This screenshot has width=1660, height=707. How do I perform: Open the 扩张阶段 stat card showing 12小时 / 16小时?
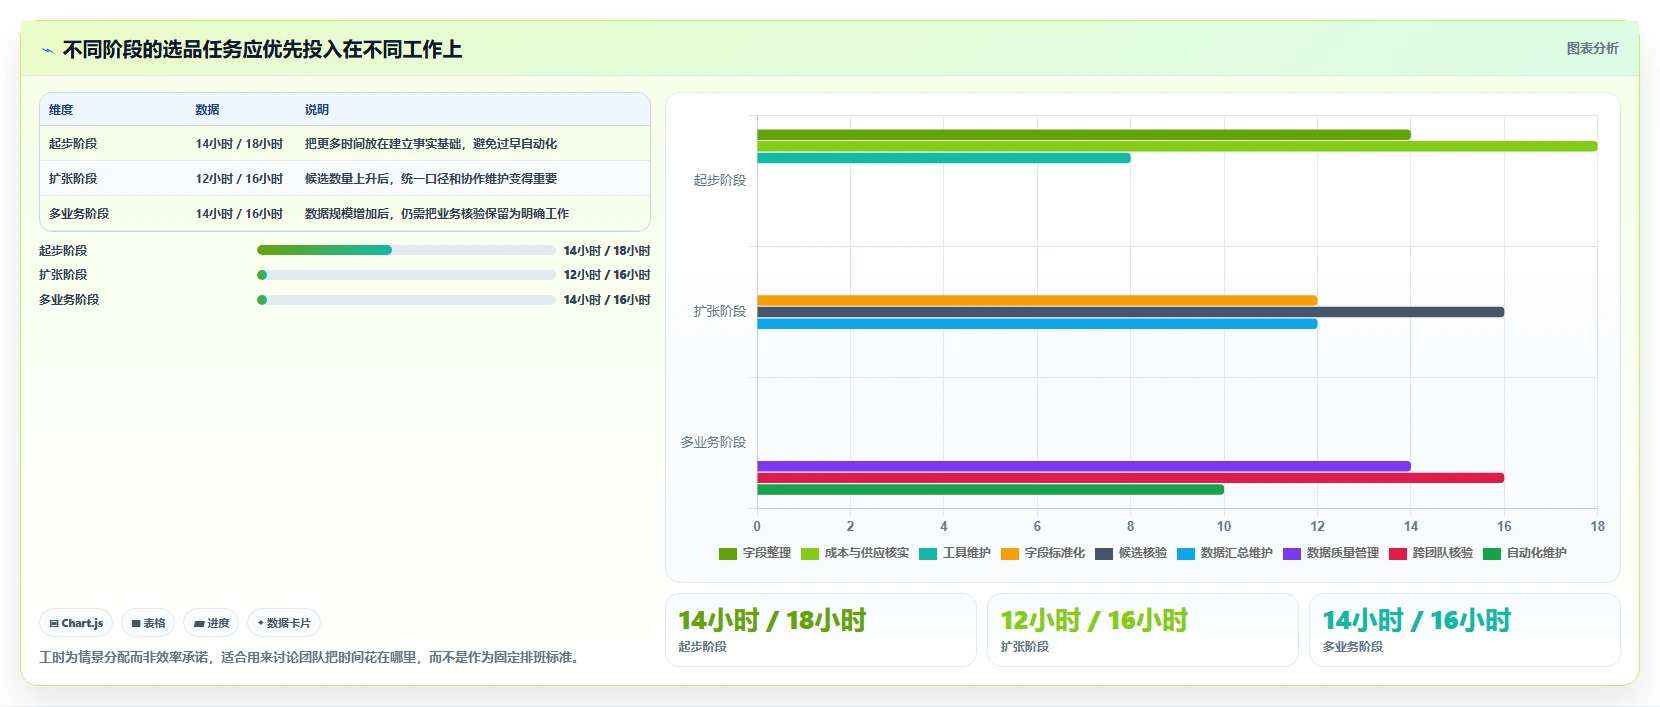click(x=1143, y=630)
